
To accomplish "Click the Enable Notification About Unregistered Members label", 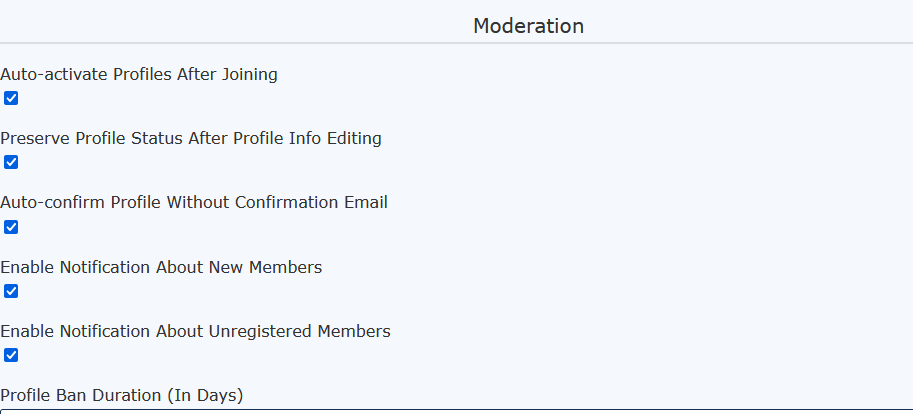I will [x=195, y=331].
